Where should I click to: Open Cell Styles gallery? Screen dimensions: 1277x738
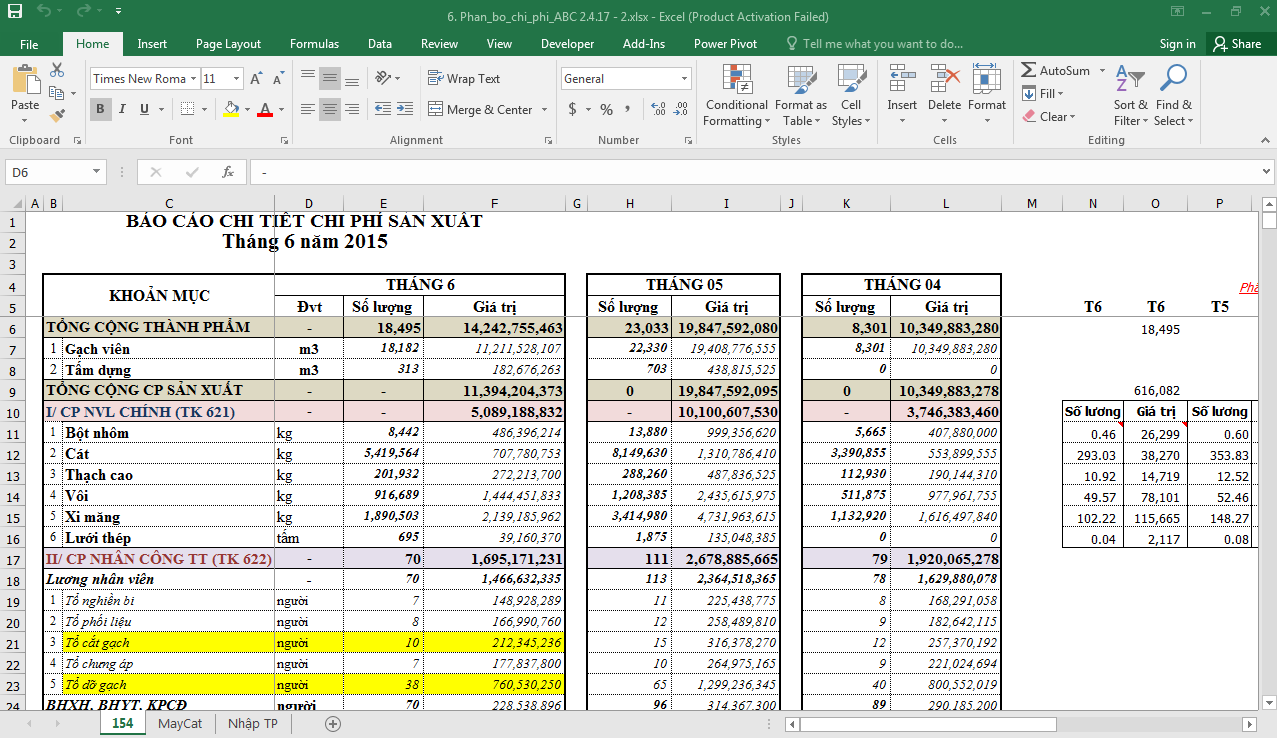click(x=851, y=96)
